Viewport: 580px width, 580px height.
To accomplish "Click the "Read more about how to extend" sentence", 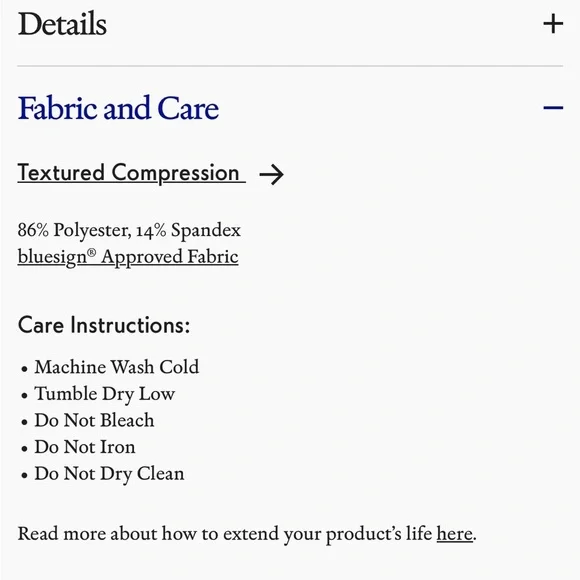I will 247,534.
